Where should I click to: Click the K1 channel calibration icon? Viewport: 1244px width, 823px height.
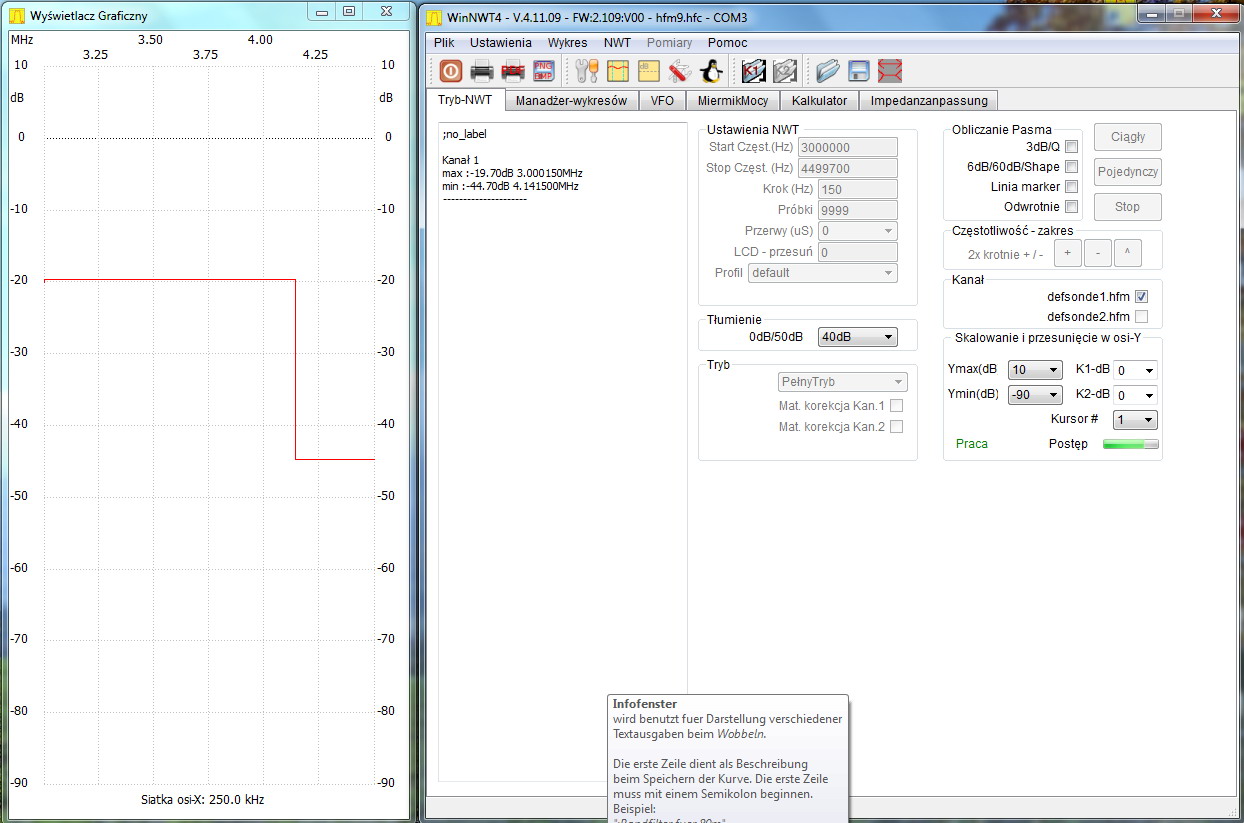[753, 71]
